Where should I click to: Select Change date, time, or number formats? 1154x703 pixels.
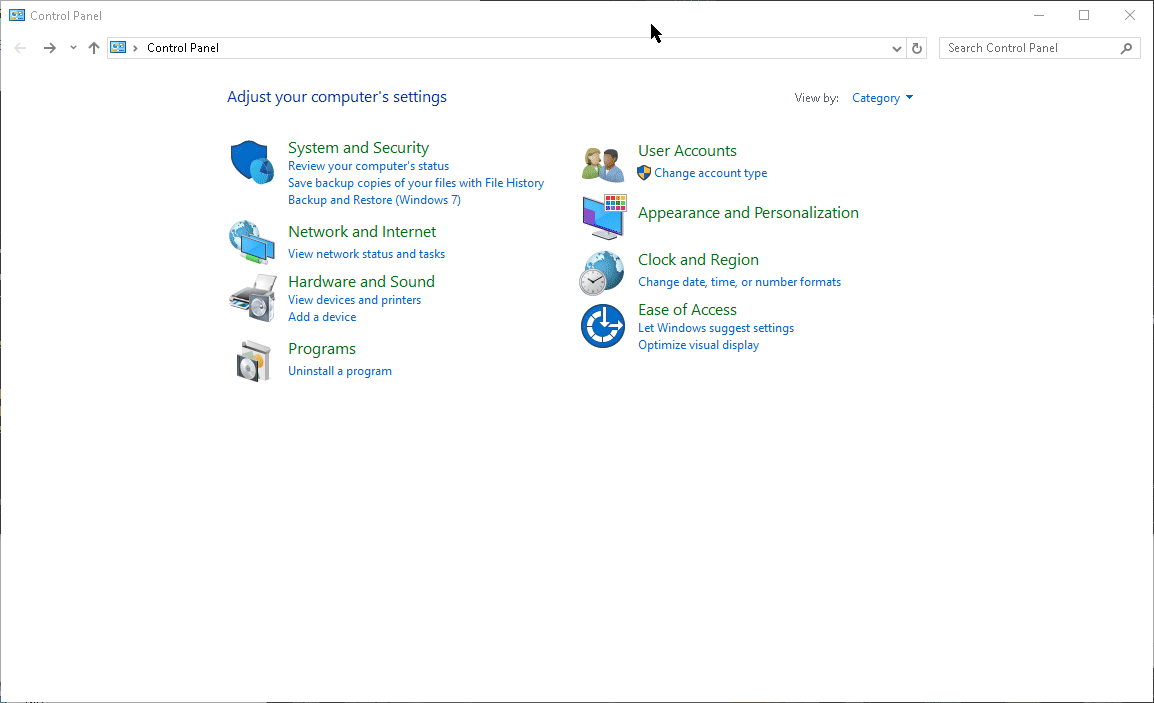(740, 282)
